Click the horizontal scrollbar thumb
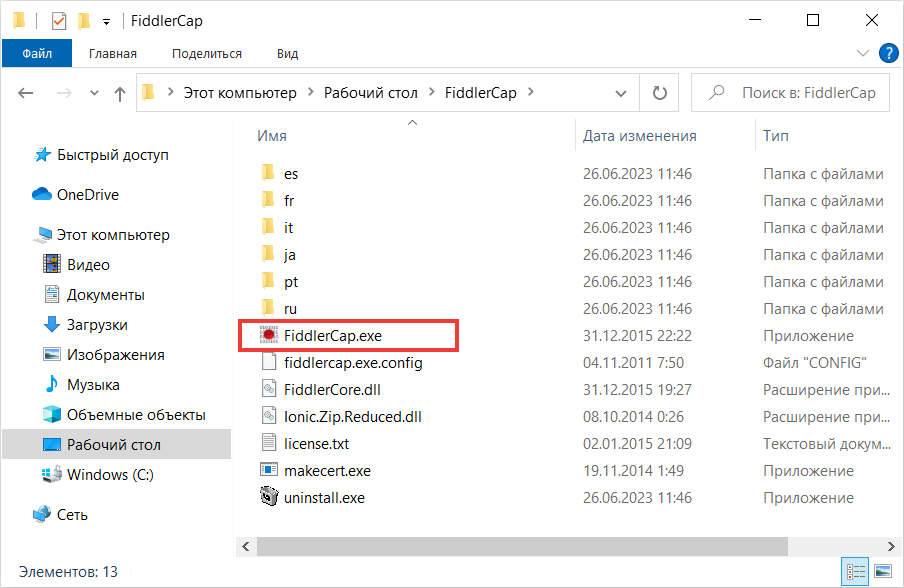 [522, 546]
